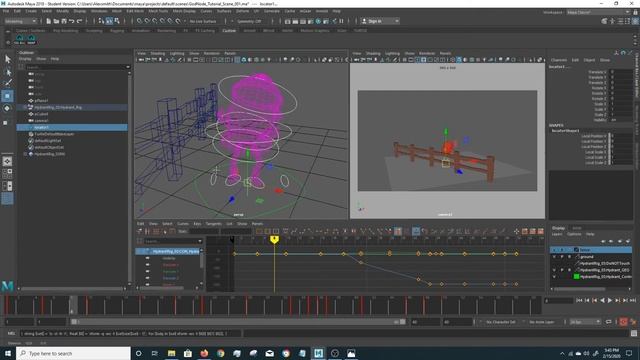This screenshot has height=360, width=640.
Task: Open Shading menu in persp viewport panel
Action: tap(158, 53)
